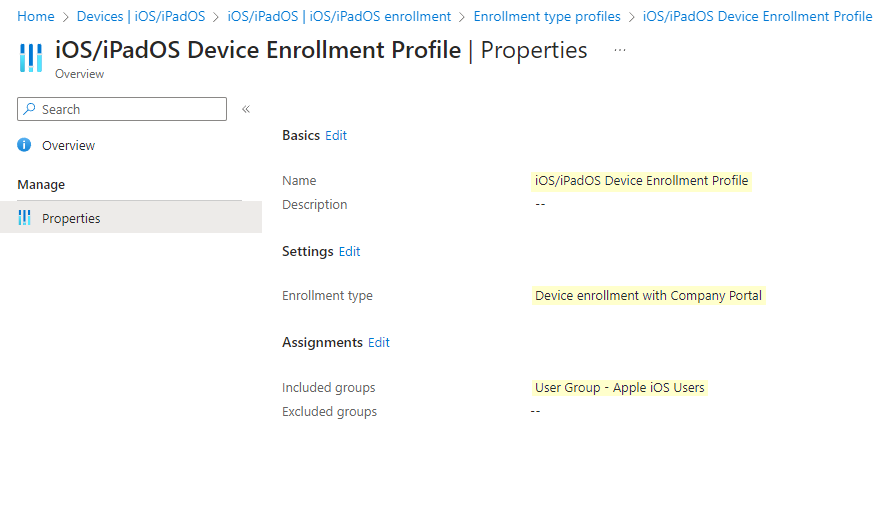Click the Overview info icon in sidebar
This screenshot has width=887, height=517.
(x=24, y=145)
